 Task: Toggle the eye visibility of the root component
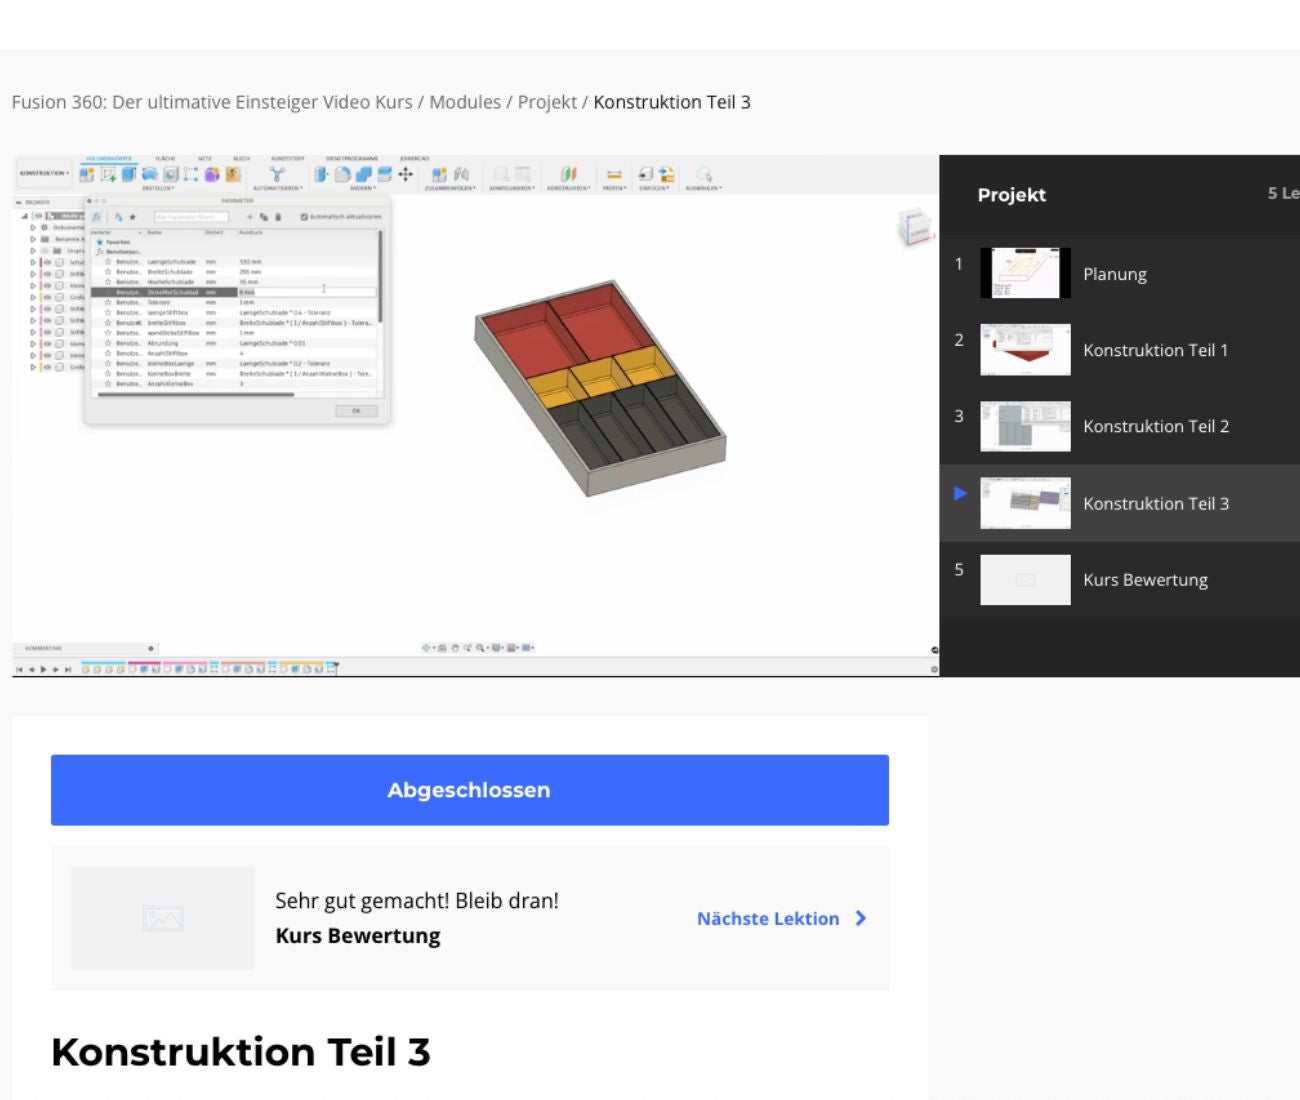pyautogui.click(x=38, y=216)
